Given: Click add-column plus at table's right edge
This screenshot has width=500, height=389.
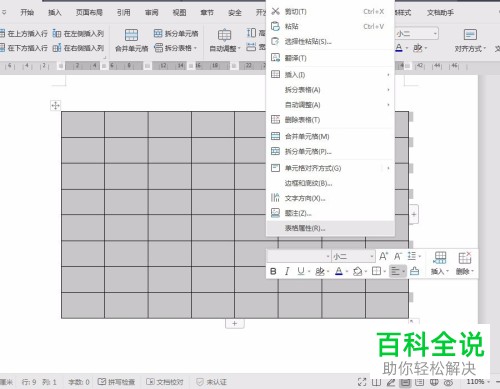Looking at the screenshot, I should (x=414, y=214).
